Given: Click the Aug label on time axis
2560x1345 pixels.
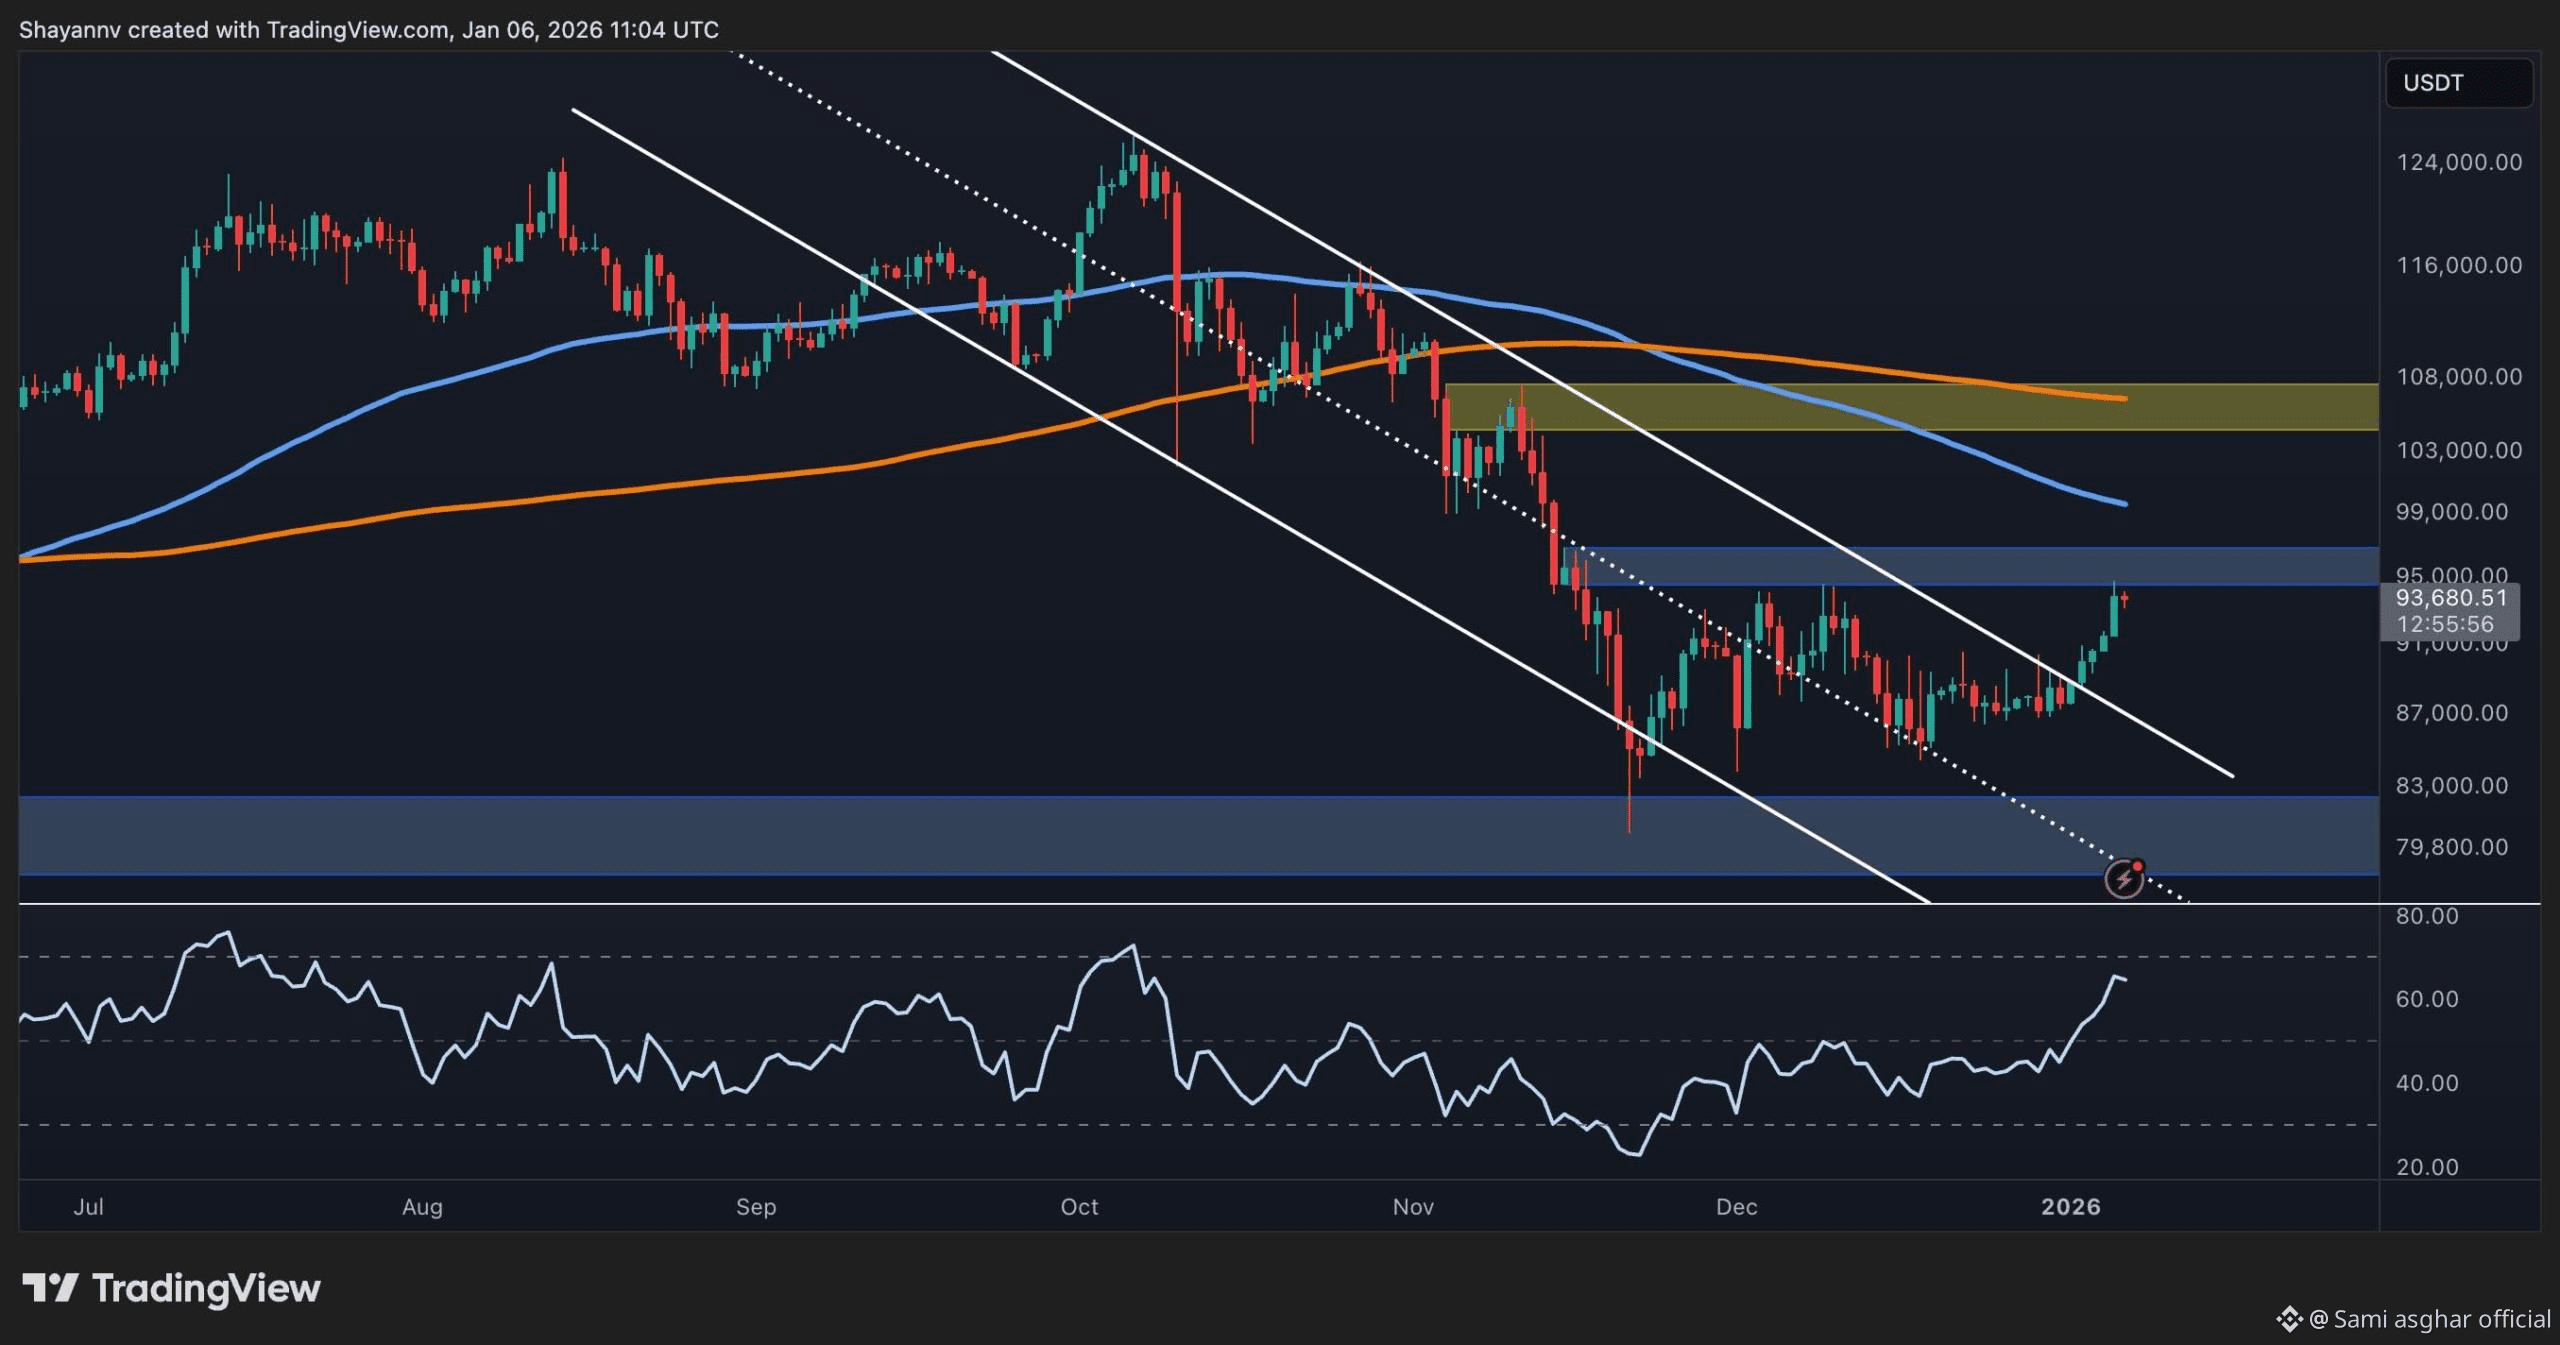Looking at the screenshot, I should (422, 1207).
